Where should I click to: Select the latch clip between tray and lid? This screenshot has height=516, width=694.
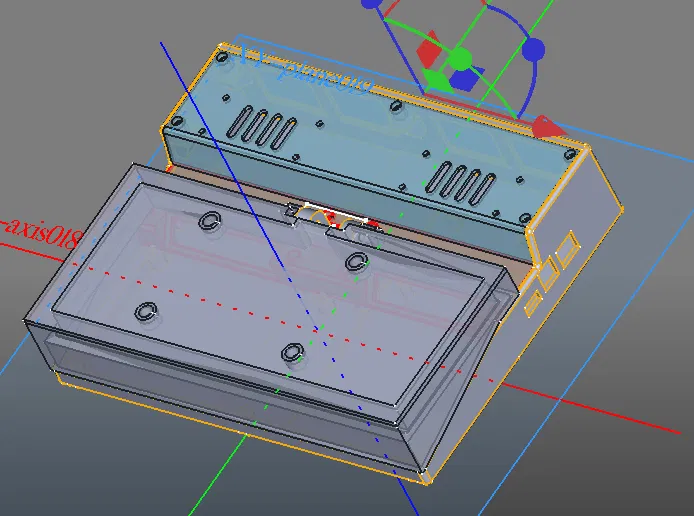[333, 220]
